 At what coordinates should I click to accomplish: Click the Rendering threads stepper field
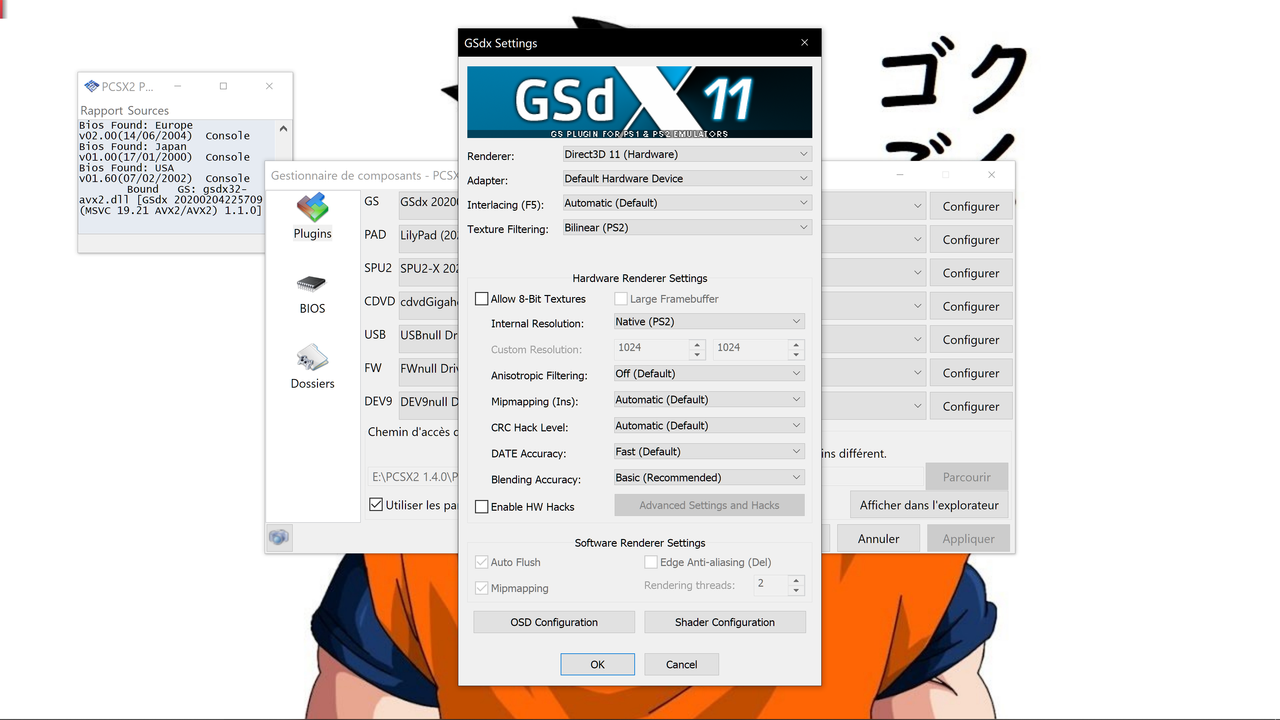coord(771,584)
